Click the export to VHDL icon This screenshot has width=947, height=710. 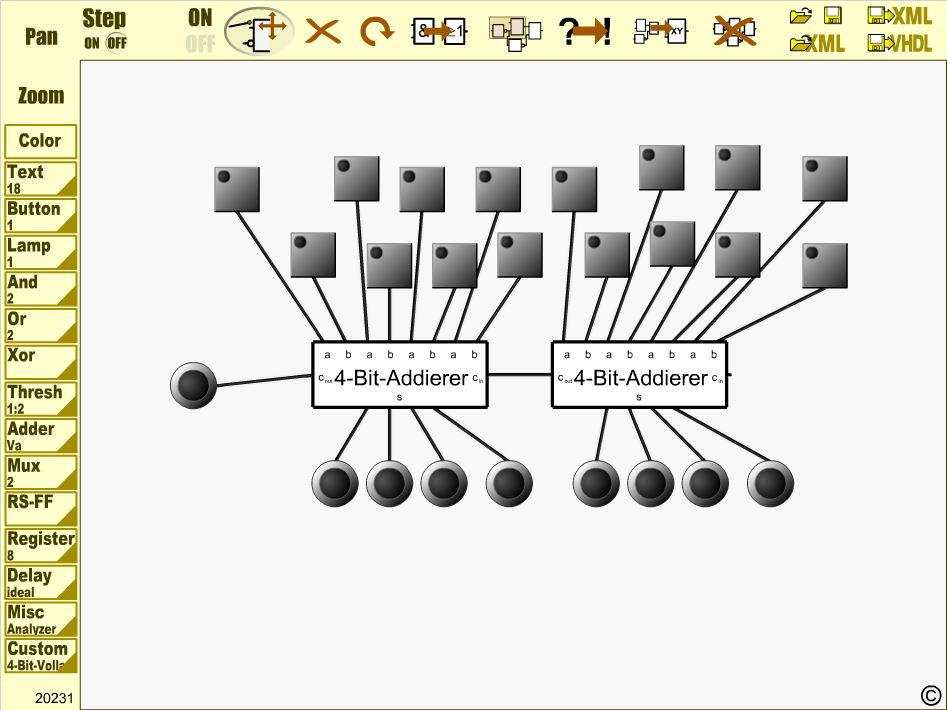coord(900,44)
